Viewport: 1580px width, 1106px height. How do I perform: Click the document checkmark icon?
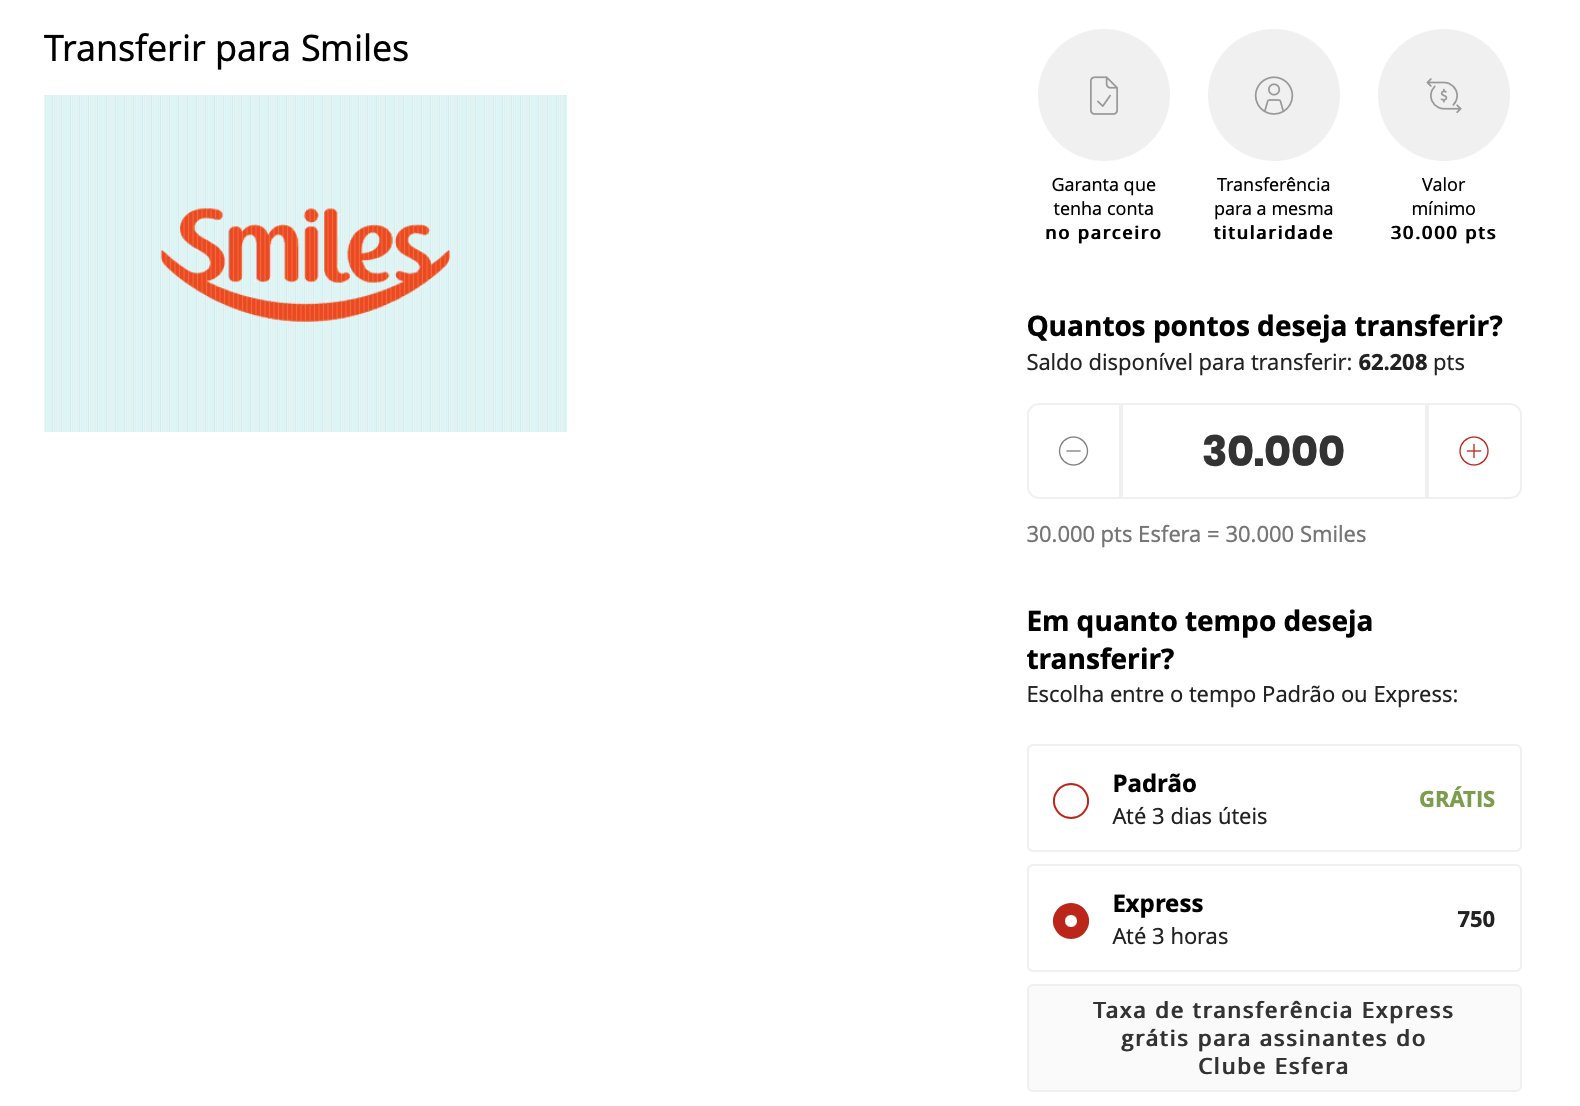click(1103, 95)
